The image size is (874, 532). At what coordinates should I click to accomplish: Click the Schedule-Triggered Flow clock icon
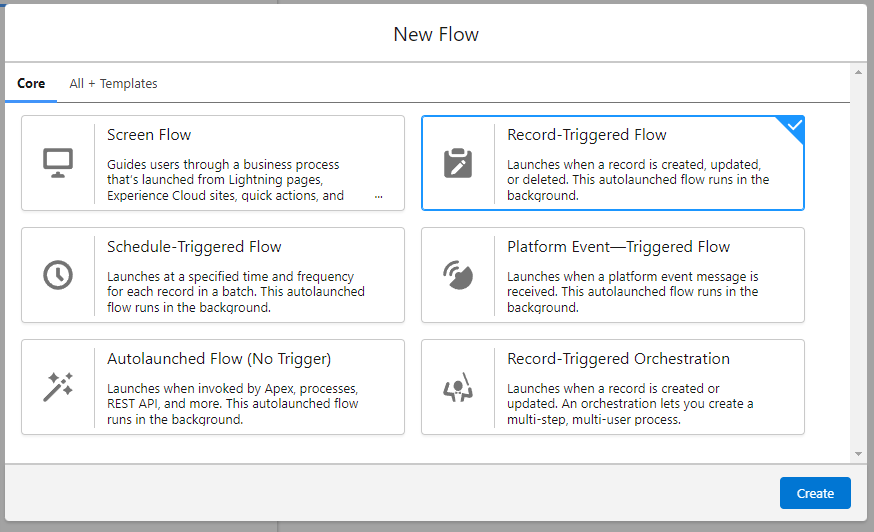pos(58,275)
